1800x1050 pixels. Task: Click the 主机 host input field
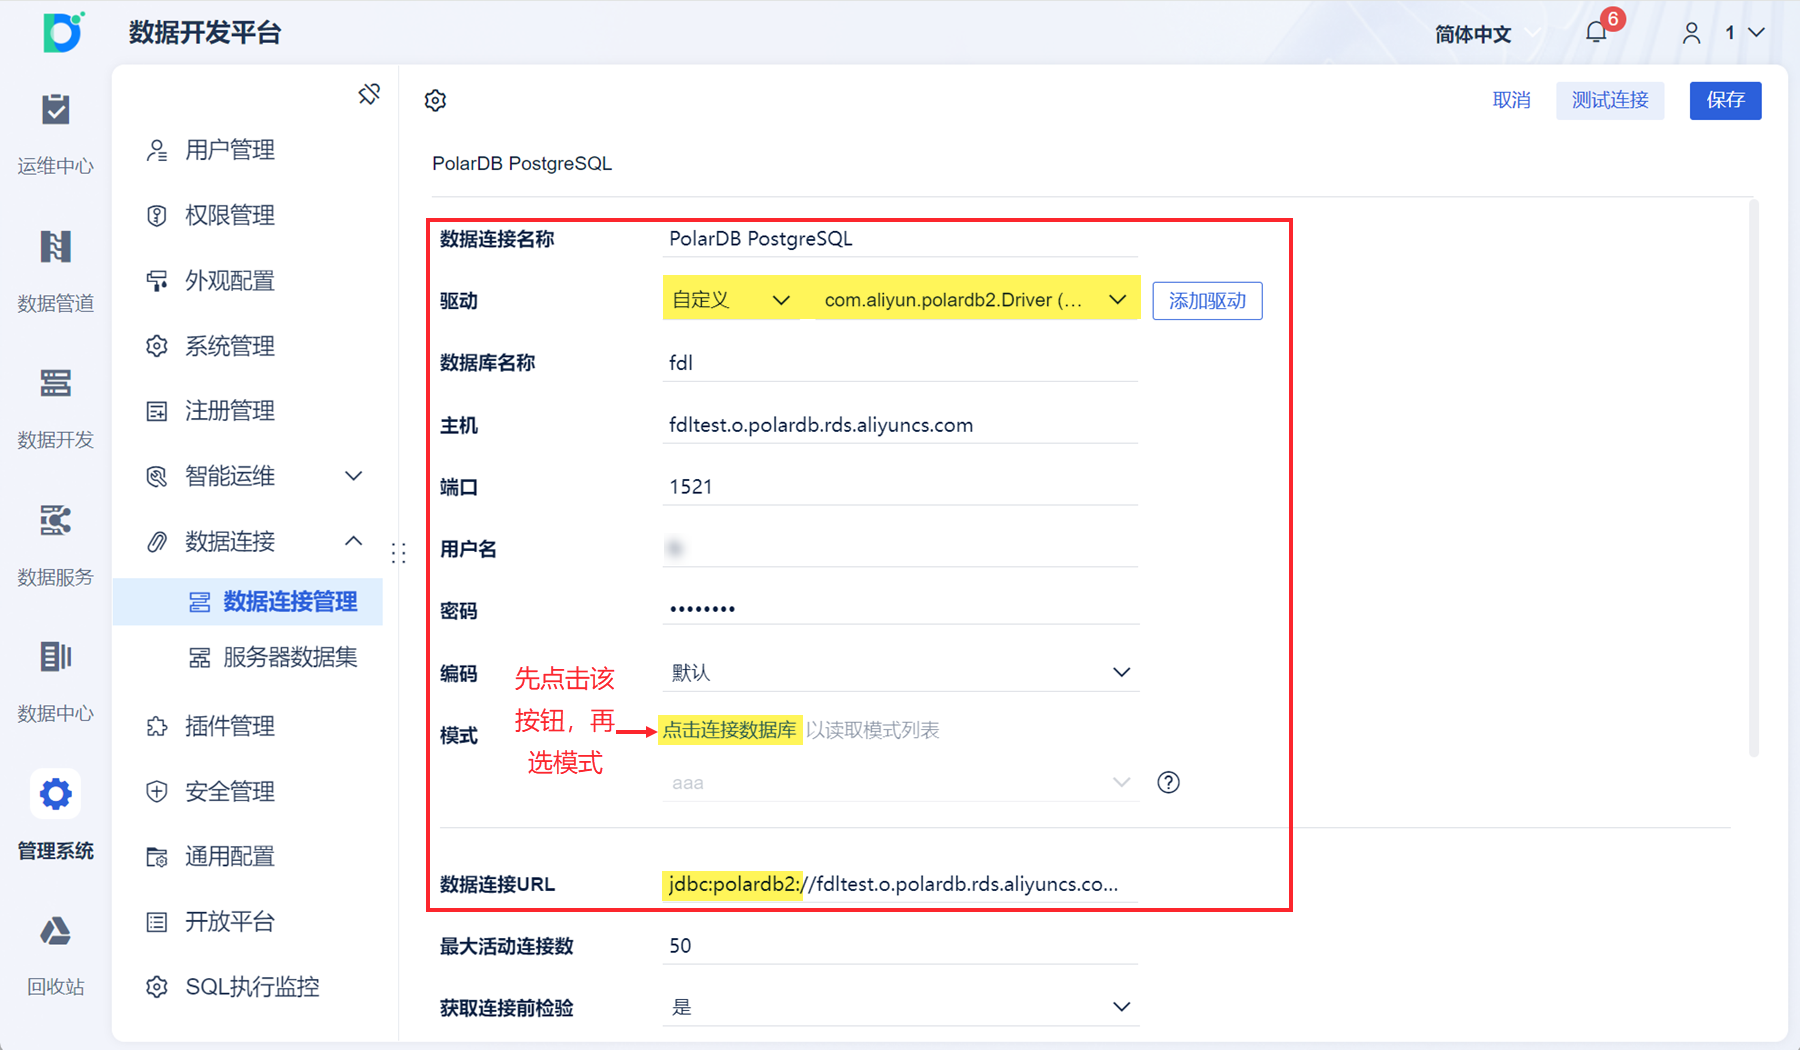tap(900, 425)
